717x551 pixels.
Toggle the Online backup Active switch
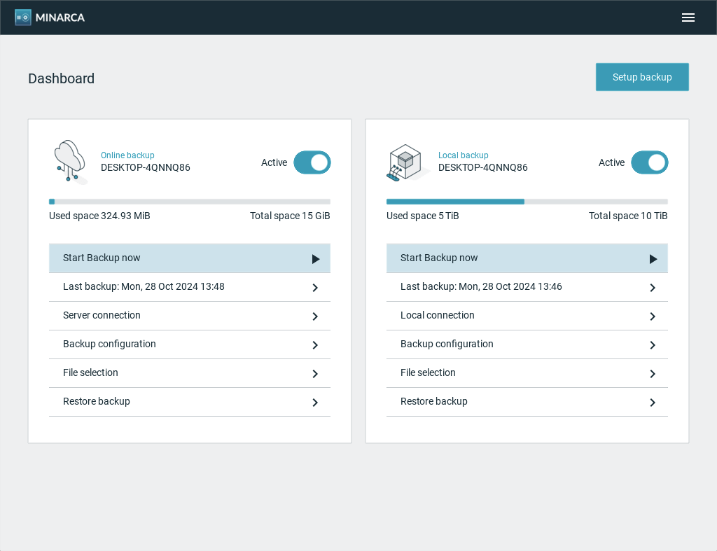312,162
